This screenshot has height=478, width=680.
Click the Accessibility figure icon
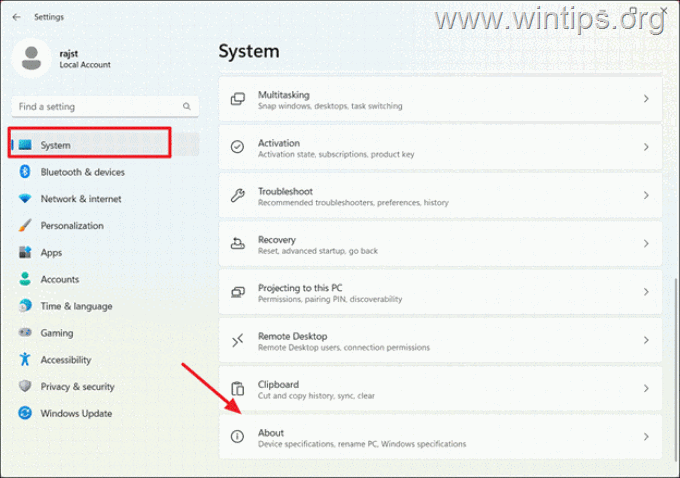point(25,359)
